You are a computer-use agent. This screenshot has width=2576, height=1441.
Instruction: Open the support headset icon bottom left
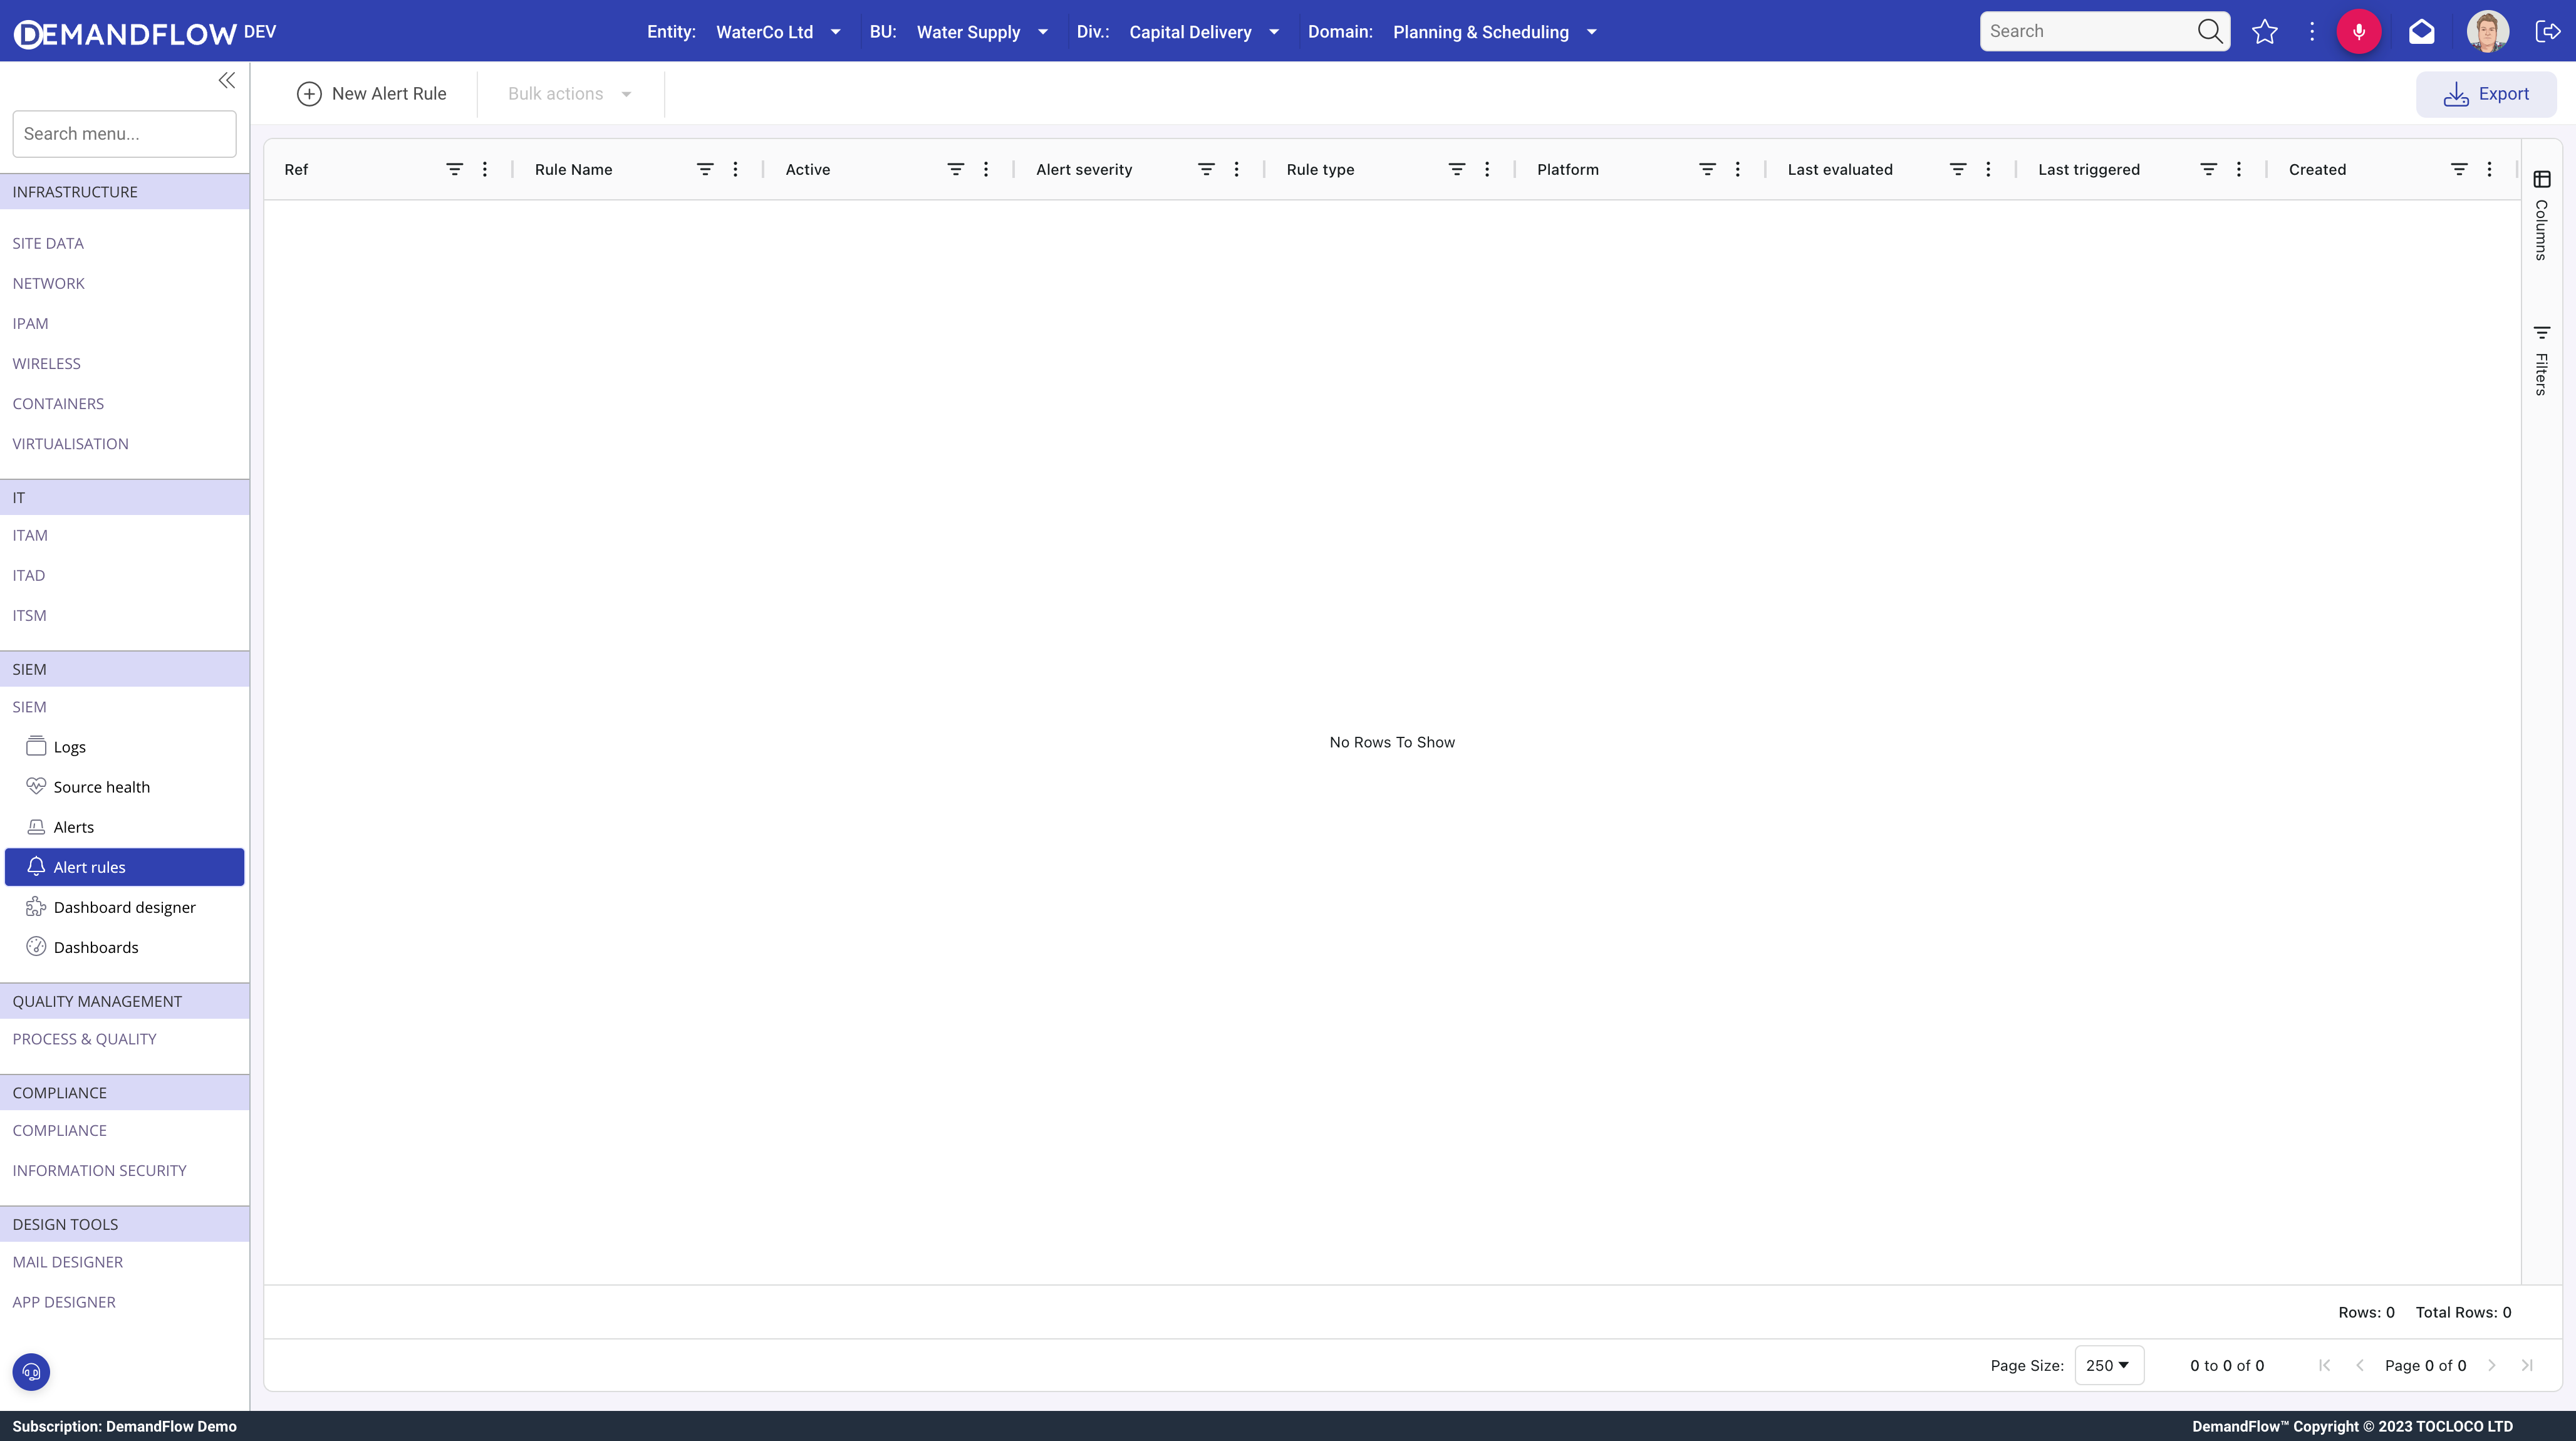(x=30, y=1371)
